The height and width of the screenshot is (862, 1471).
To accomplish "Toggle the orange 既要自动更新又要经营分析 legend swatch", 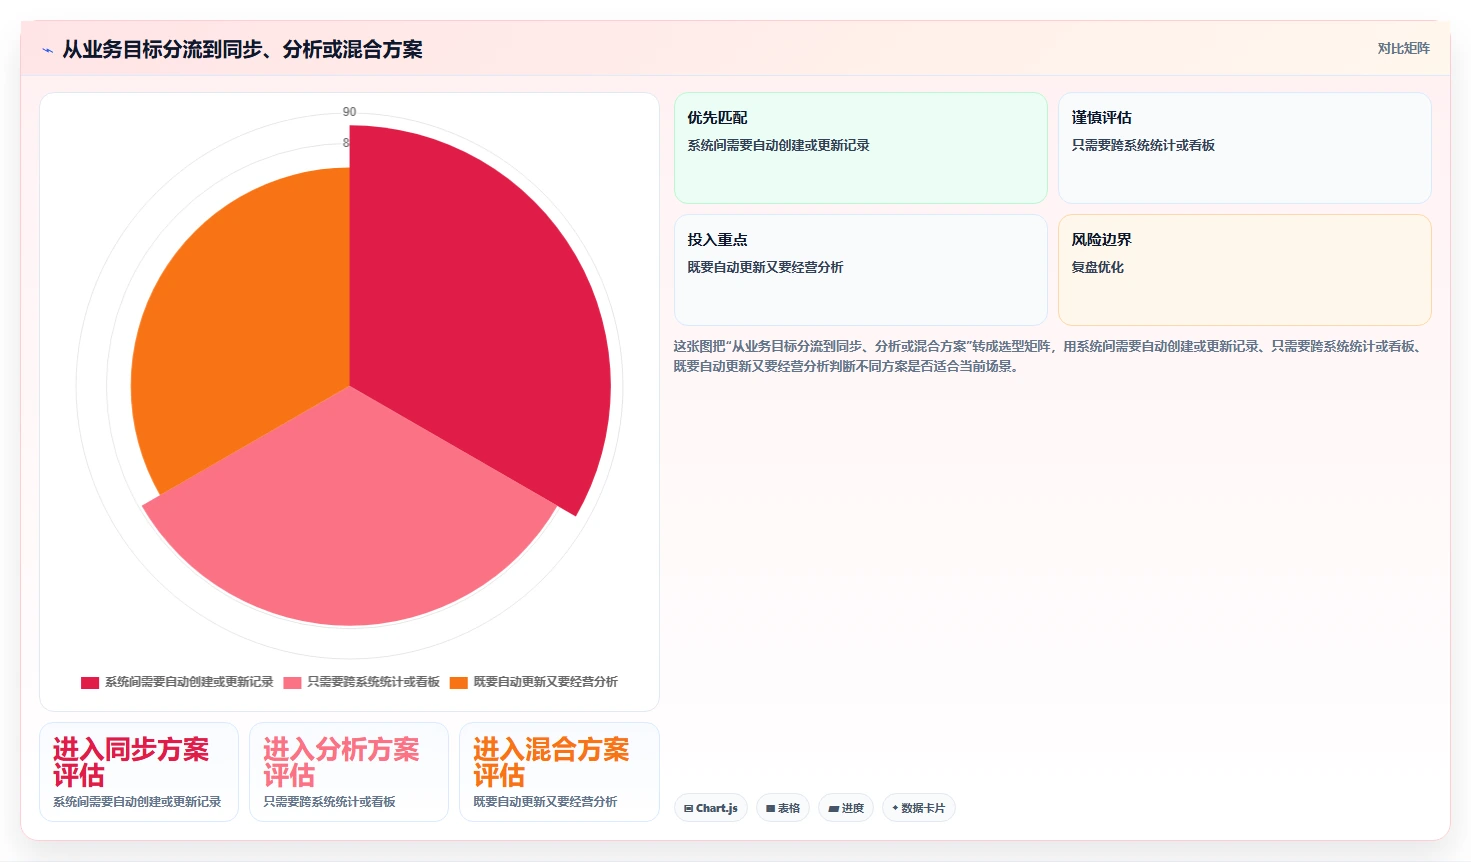I will (x=458, y=682).
